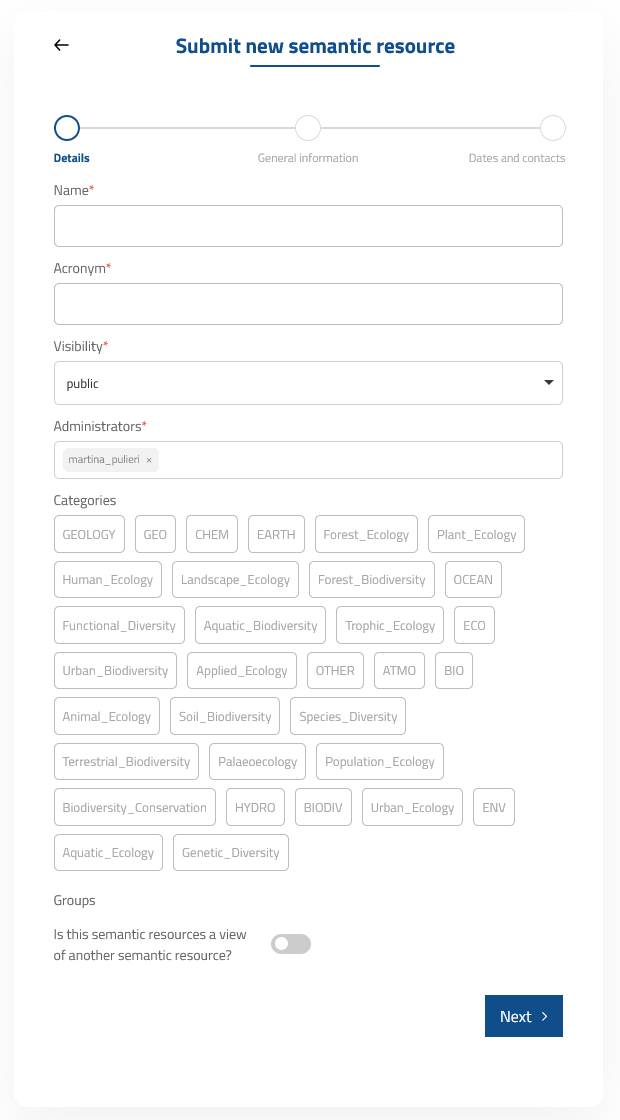Enable the view of another semantic resource toggle
620x1120 pixels.
(290, 943)
